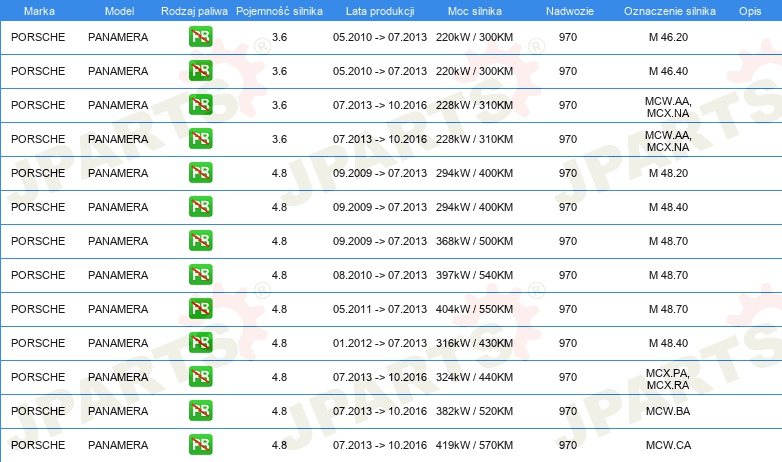Click the petrol fuel icon in the M 46.40 row
Screen dimensions: 782x462
pos(200,71)
